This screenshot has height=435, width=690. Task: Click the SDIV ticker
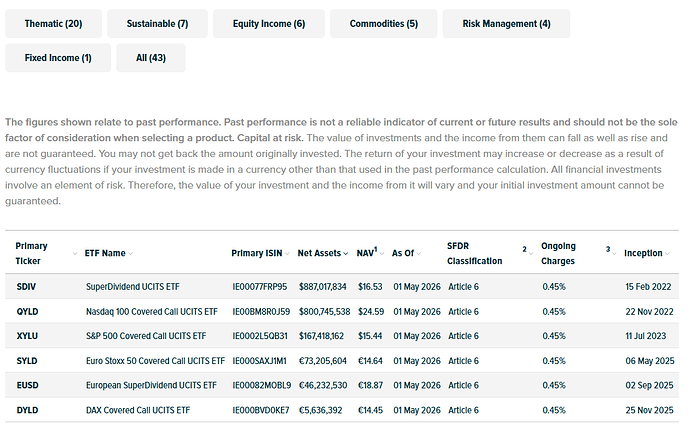(x=26, y=287)
